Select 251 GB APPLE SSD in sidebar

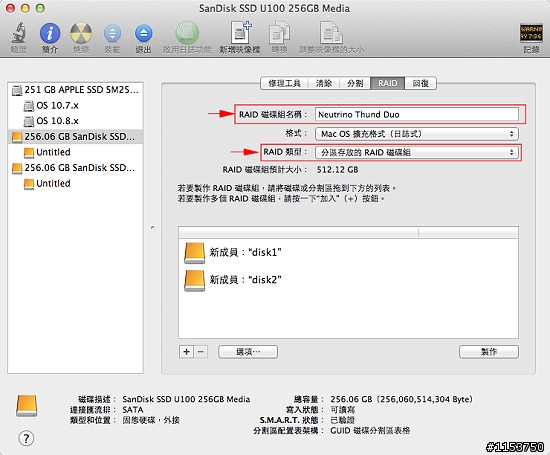[x=75, y=90]
